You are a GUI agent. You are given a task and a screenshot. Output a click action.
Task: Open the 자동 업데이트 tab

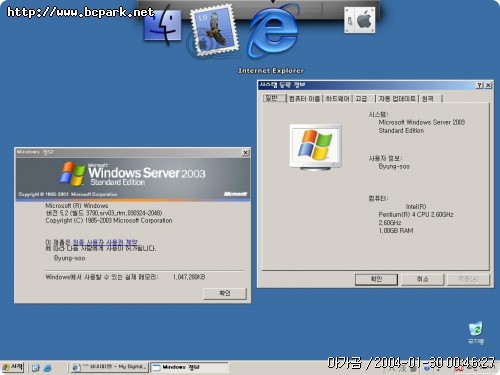pos(397,99)
